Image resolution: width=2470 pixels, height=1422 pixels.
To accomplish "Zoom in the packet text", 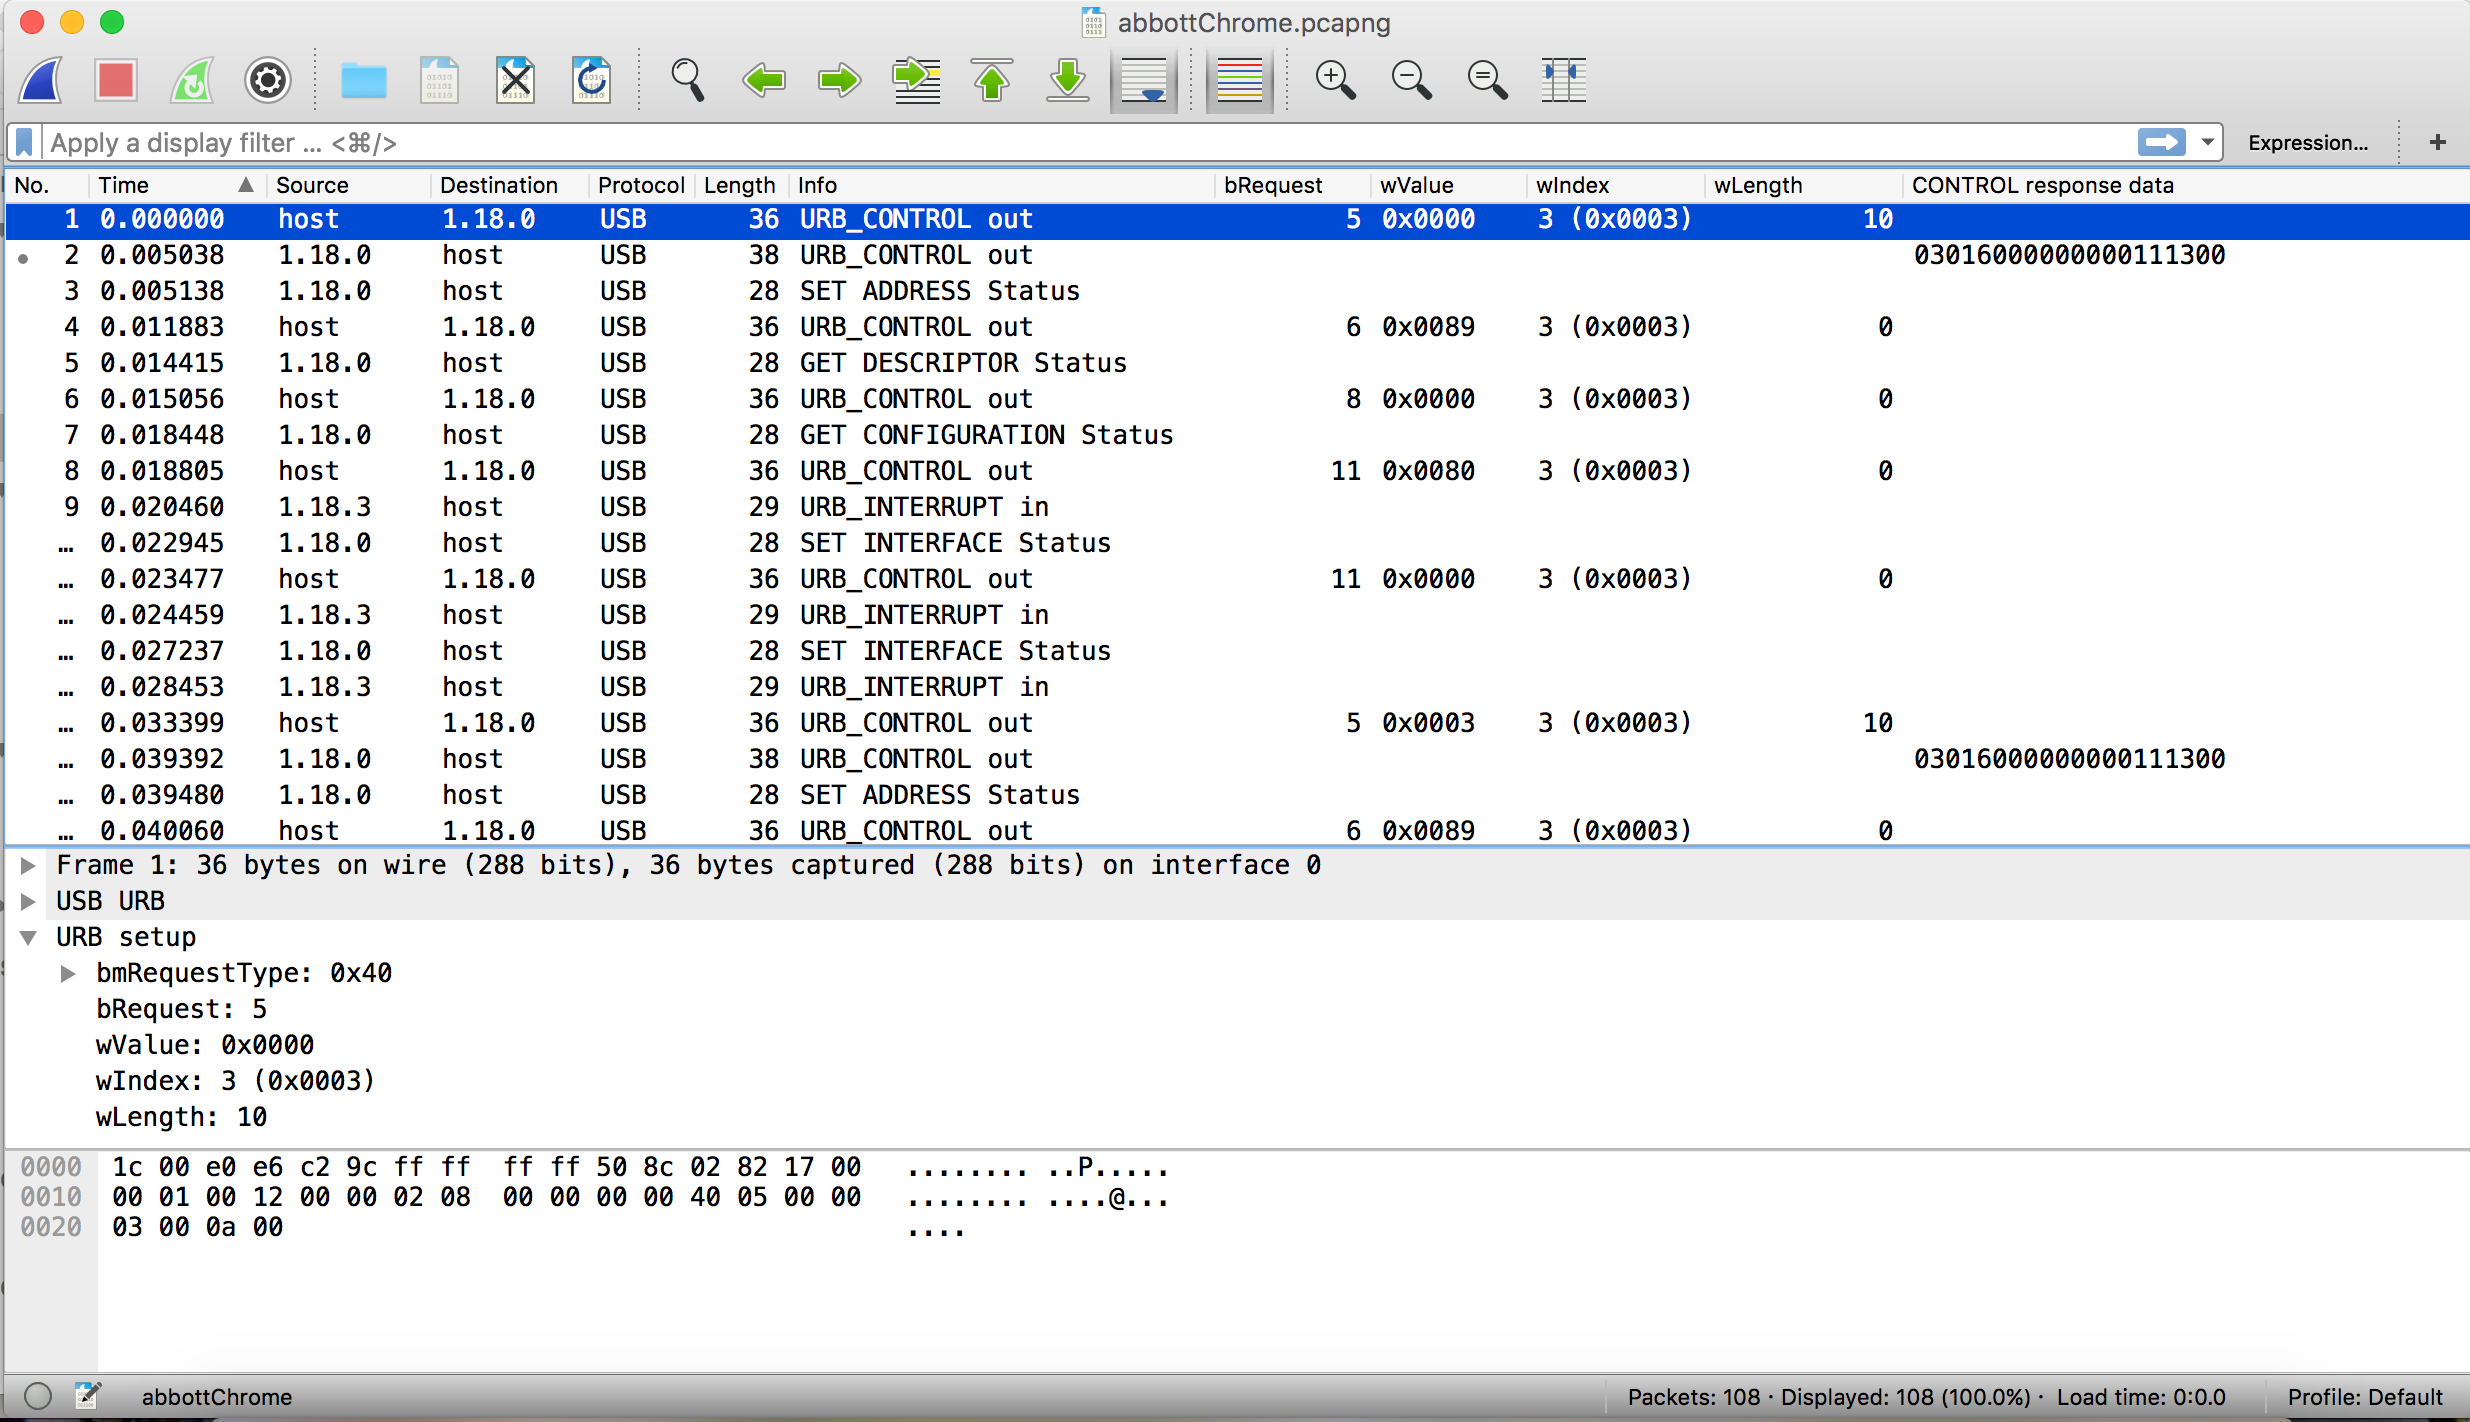I will tap(1336, 81).
